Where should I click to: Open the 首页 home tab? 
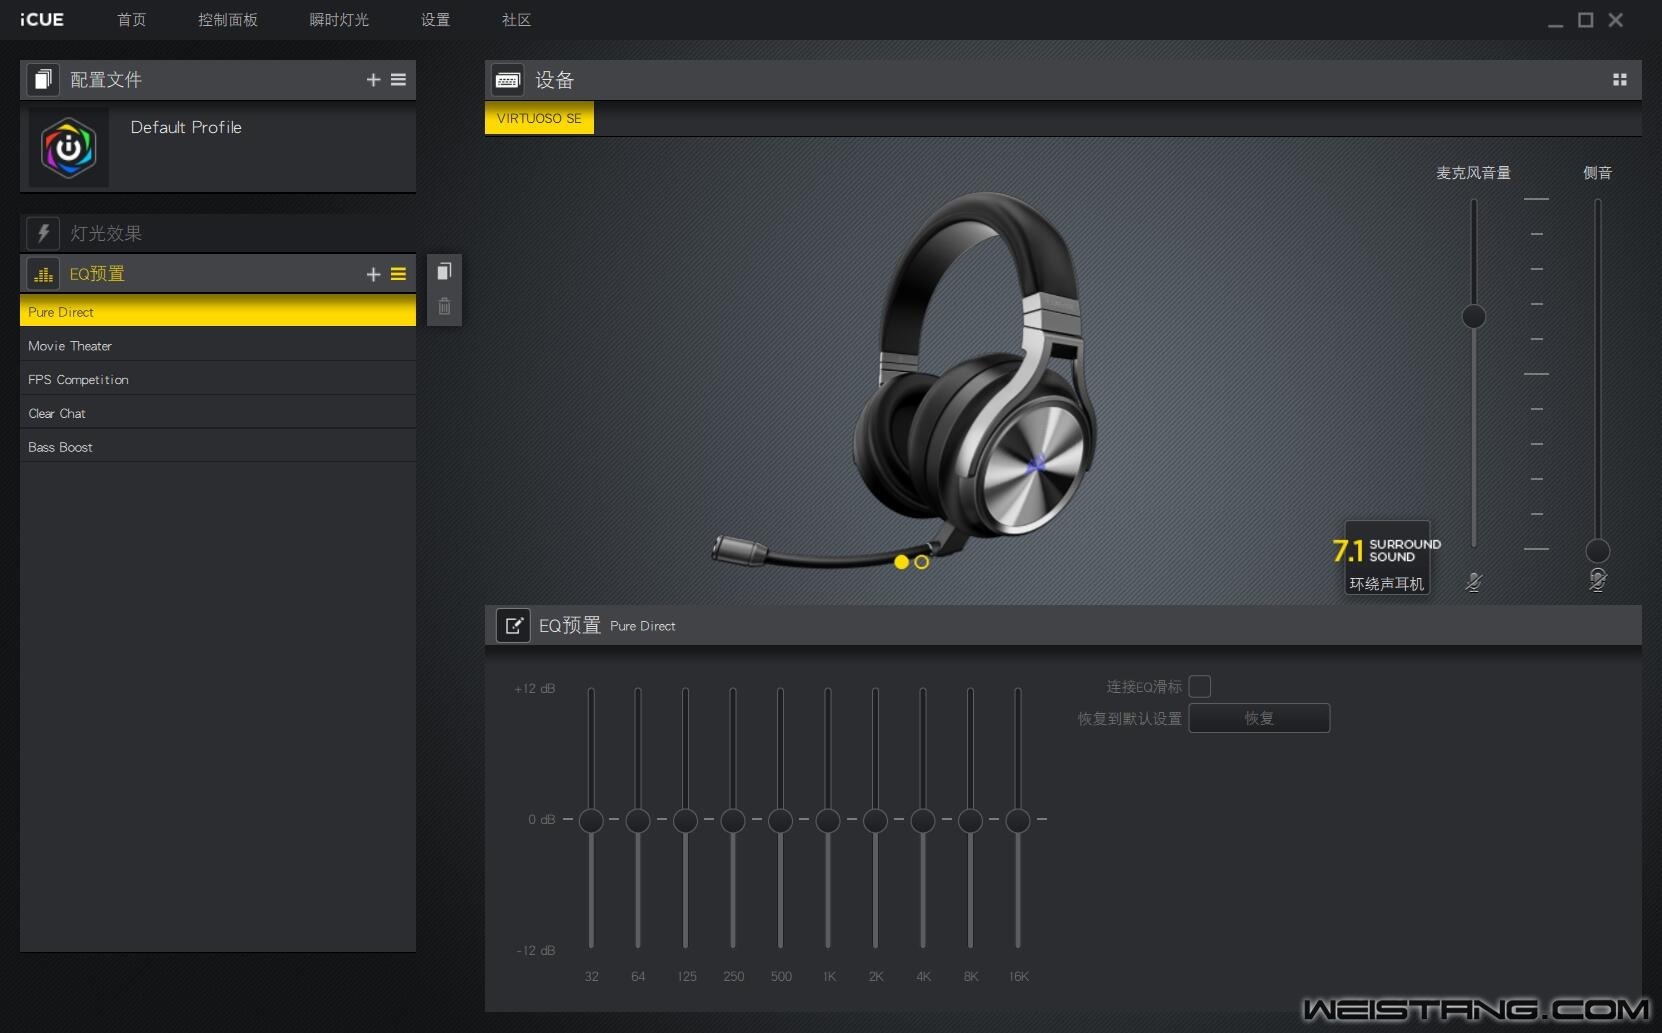131,20
